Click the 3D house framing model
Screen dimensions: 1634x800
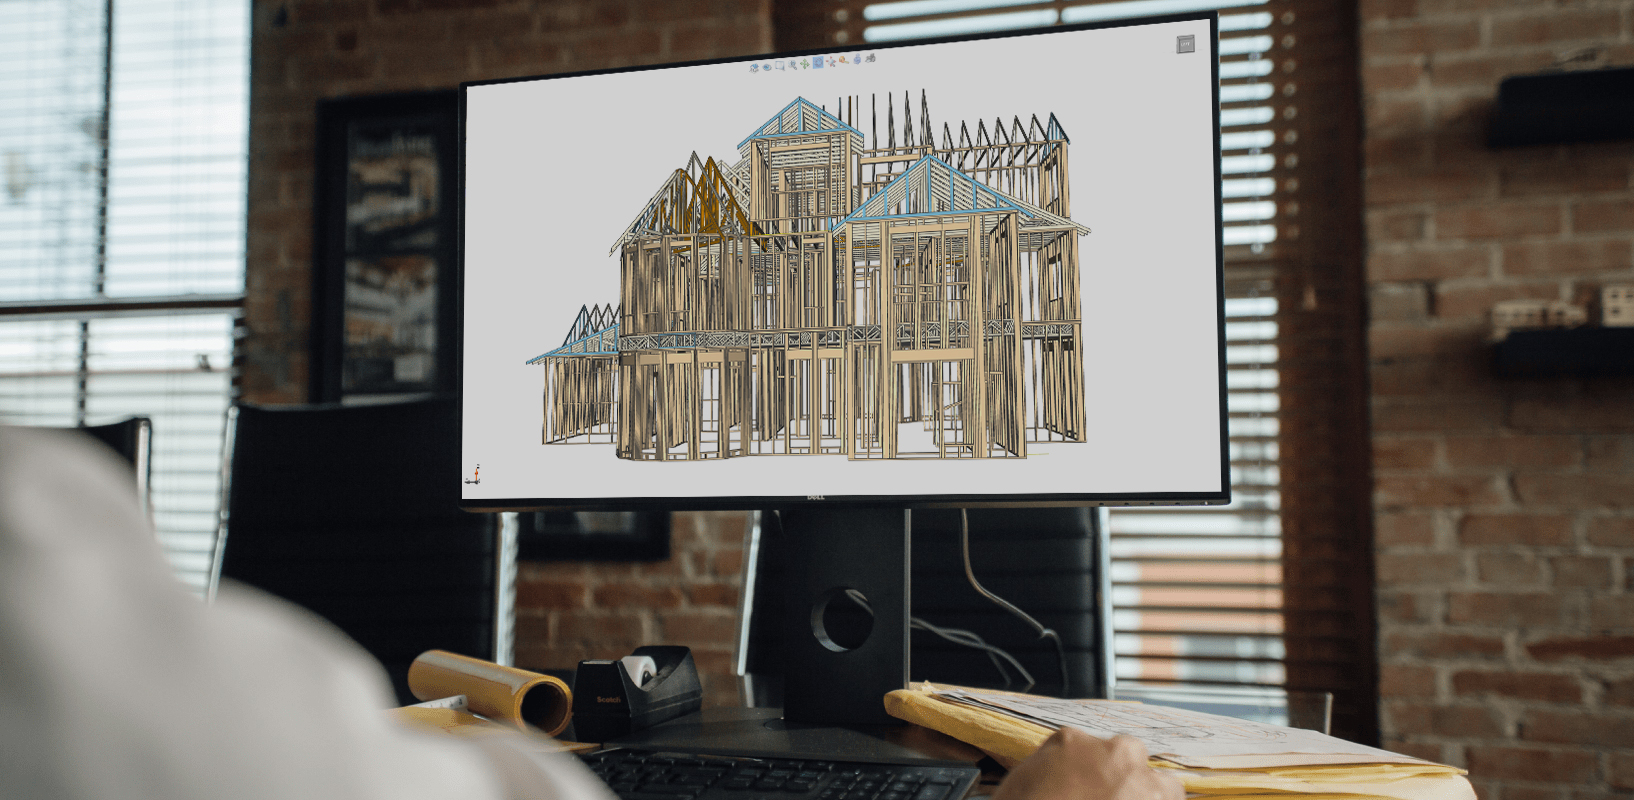808,278
